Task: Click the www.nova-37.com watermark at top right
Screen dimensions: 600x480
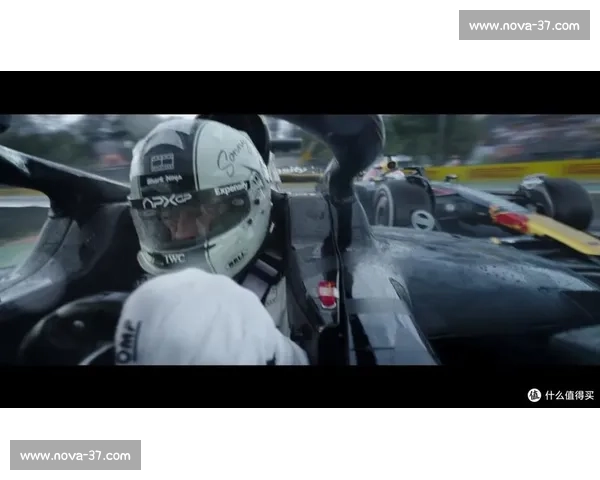Action: coord(523,25)
